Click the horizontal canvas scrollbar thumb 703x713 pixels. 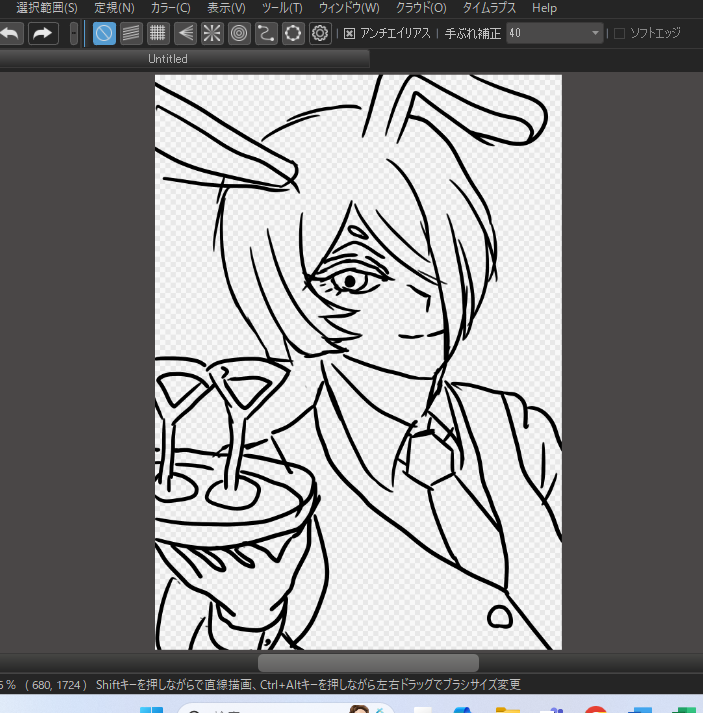coord(368,663)
